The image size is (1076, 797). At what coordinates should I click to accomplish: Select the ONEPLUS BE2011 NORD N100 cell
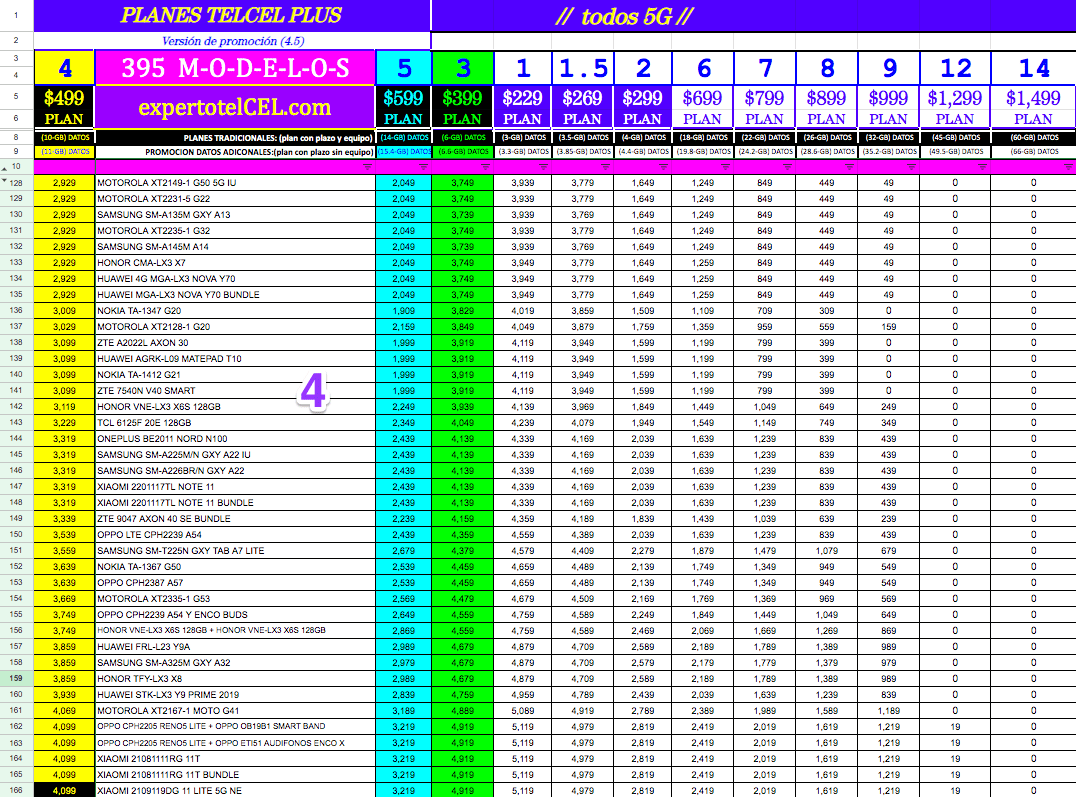coord(235,439)
